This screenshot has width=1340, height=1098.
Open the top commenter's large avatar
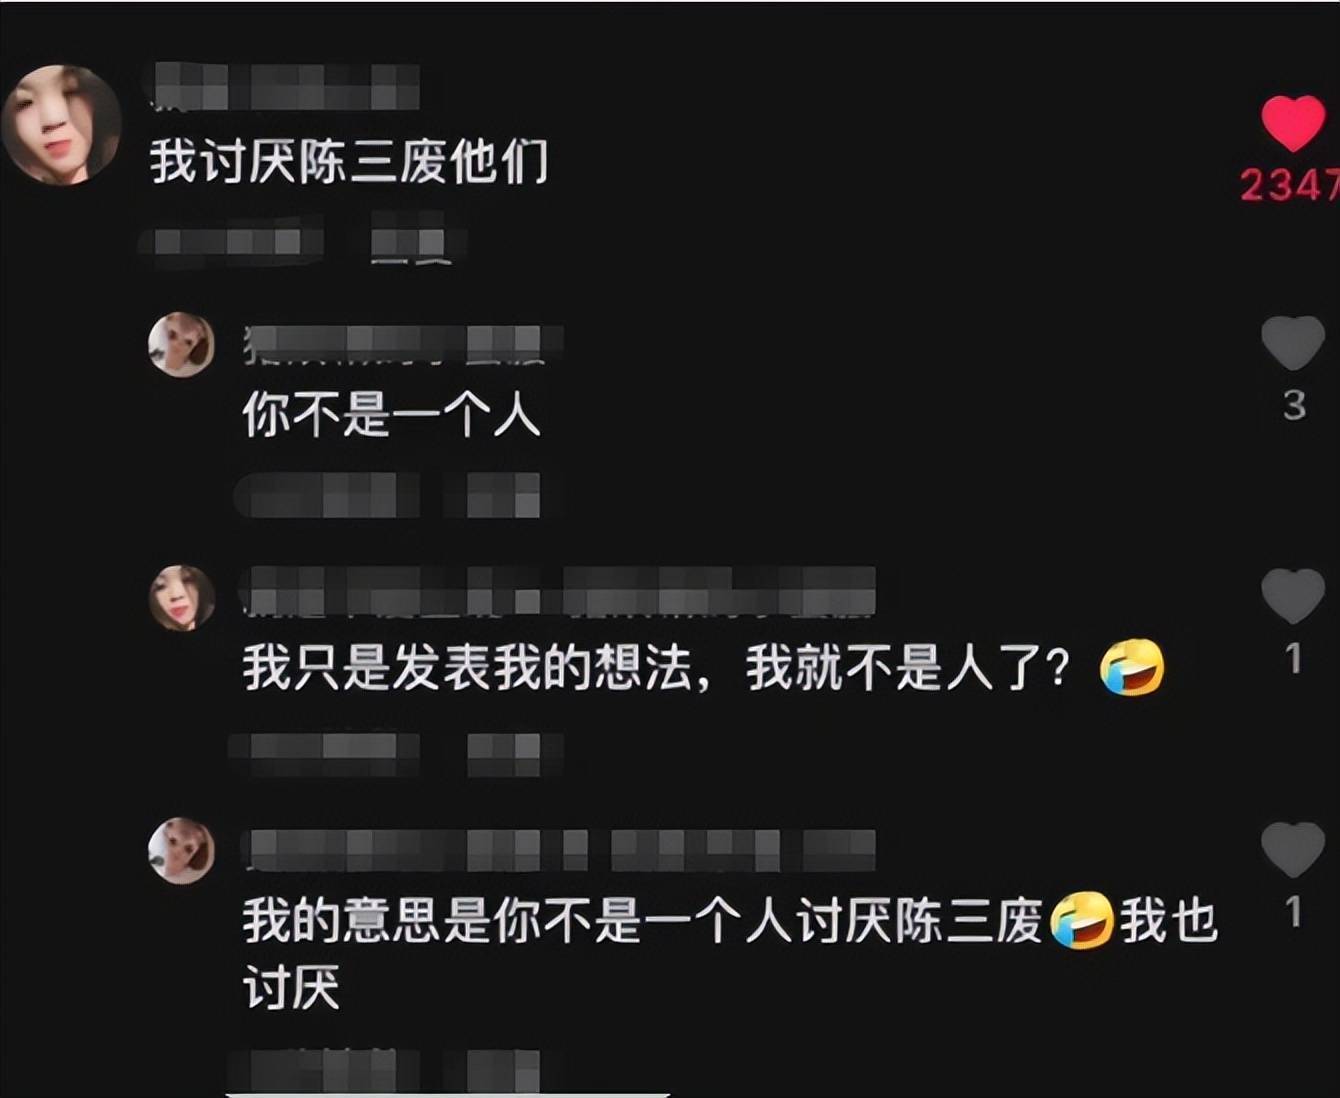(x=62, y=125)
